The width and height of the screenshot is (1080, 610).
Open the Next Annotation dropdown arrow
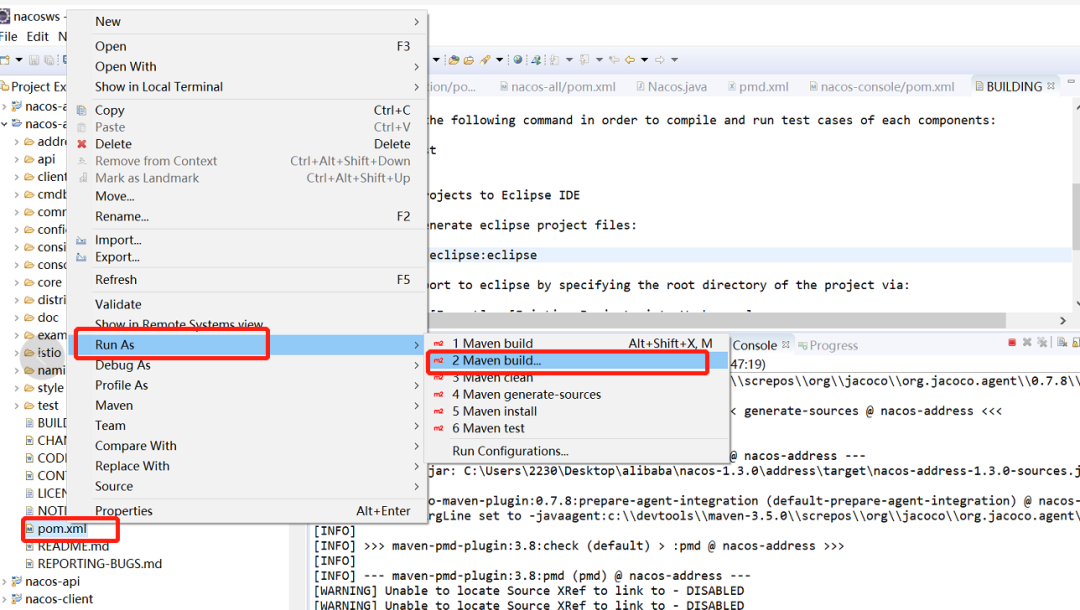click(x=569, y=60)
